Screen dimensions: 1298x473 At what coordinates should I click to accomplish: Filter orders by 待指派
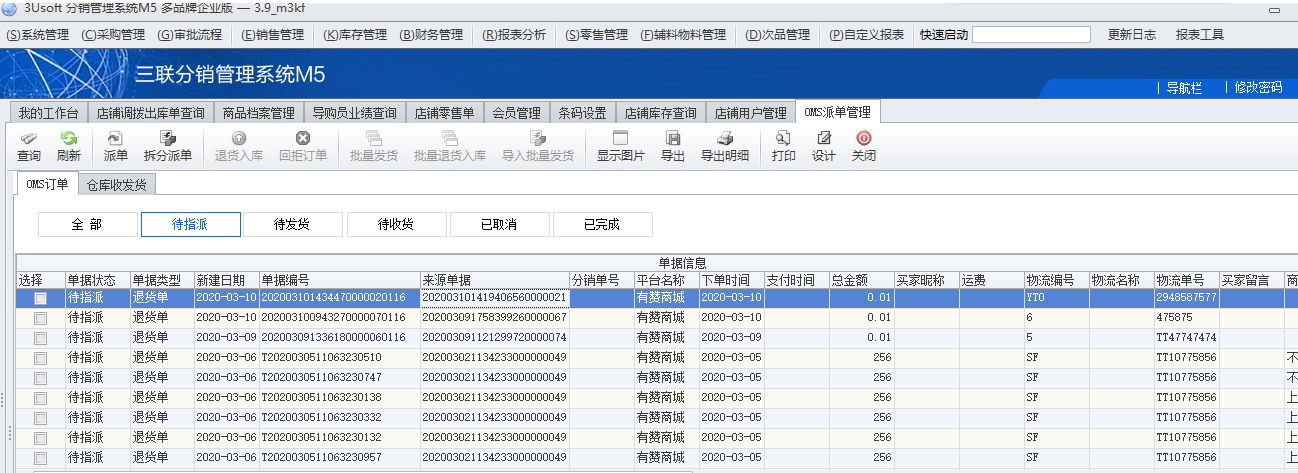pos(190,224)
